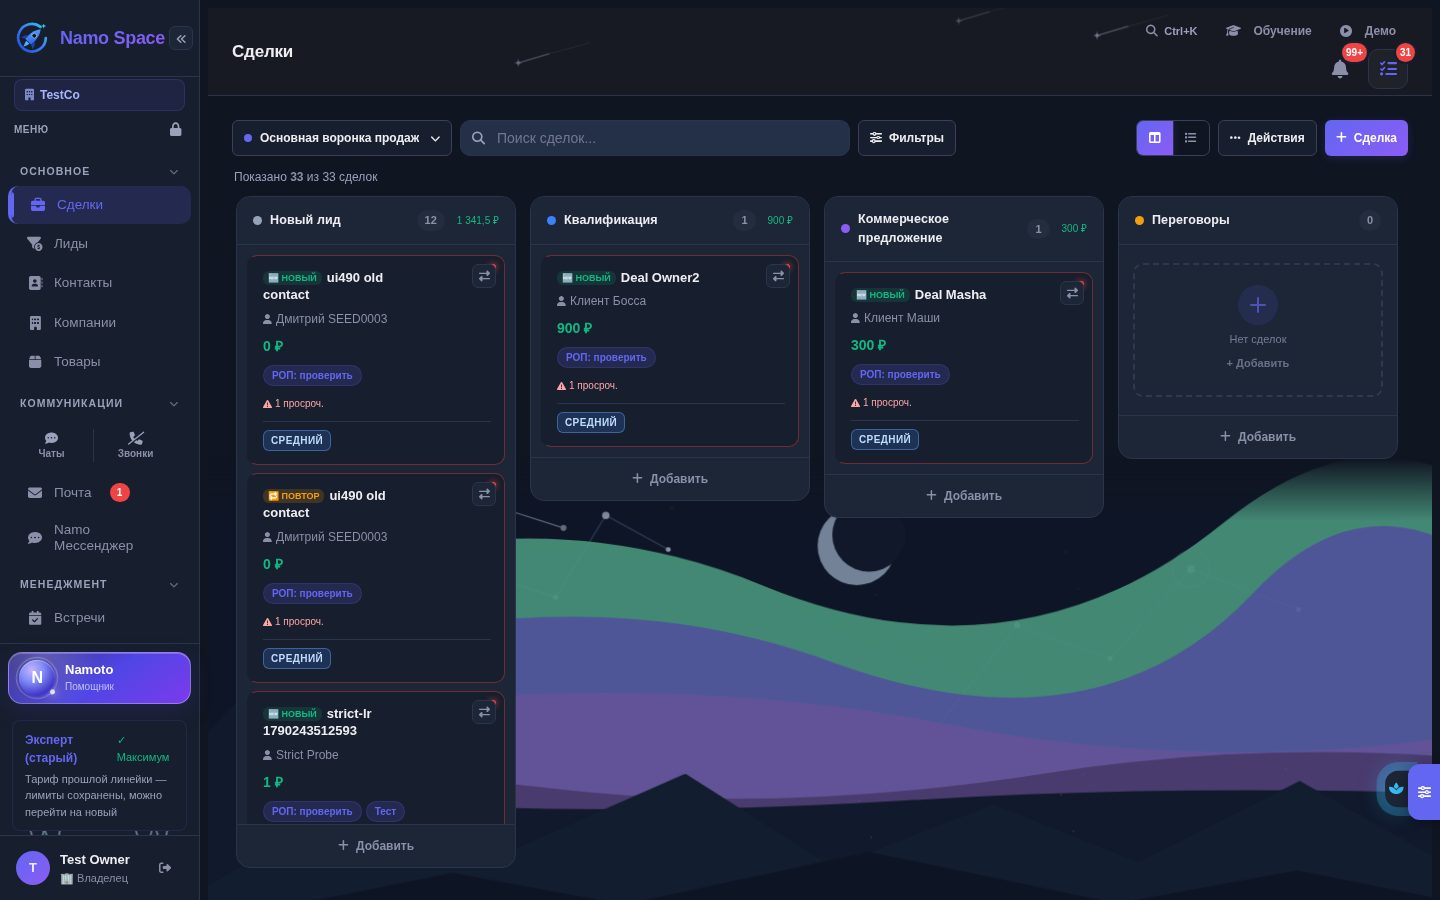This screenshot has height=900, width=1440.
Task: Open Почта mail in the sidebar
Action: pyautogui.click(x=99, y=493)
